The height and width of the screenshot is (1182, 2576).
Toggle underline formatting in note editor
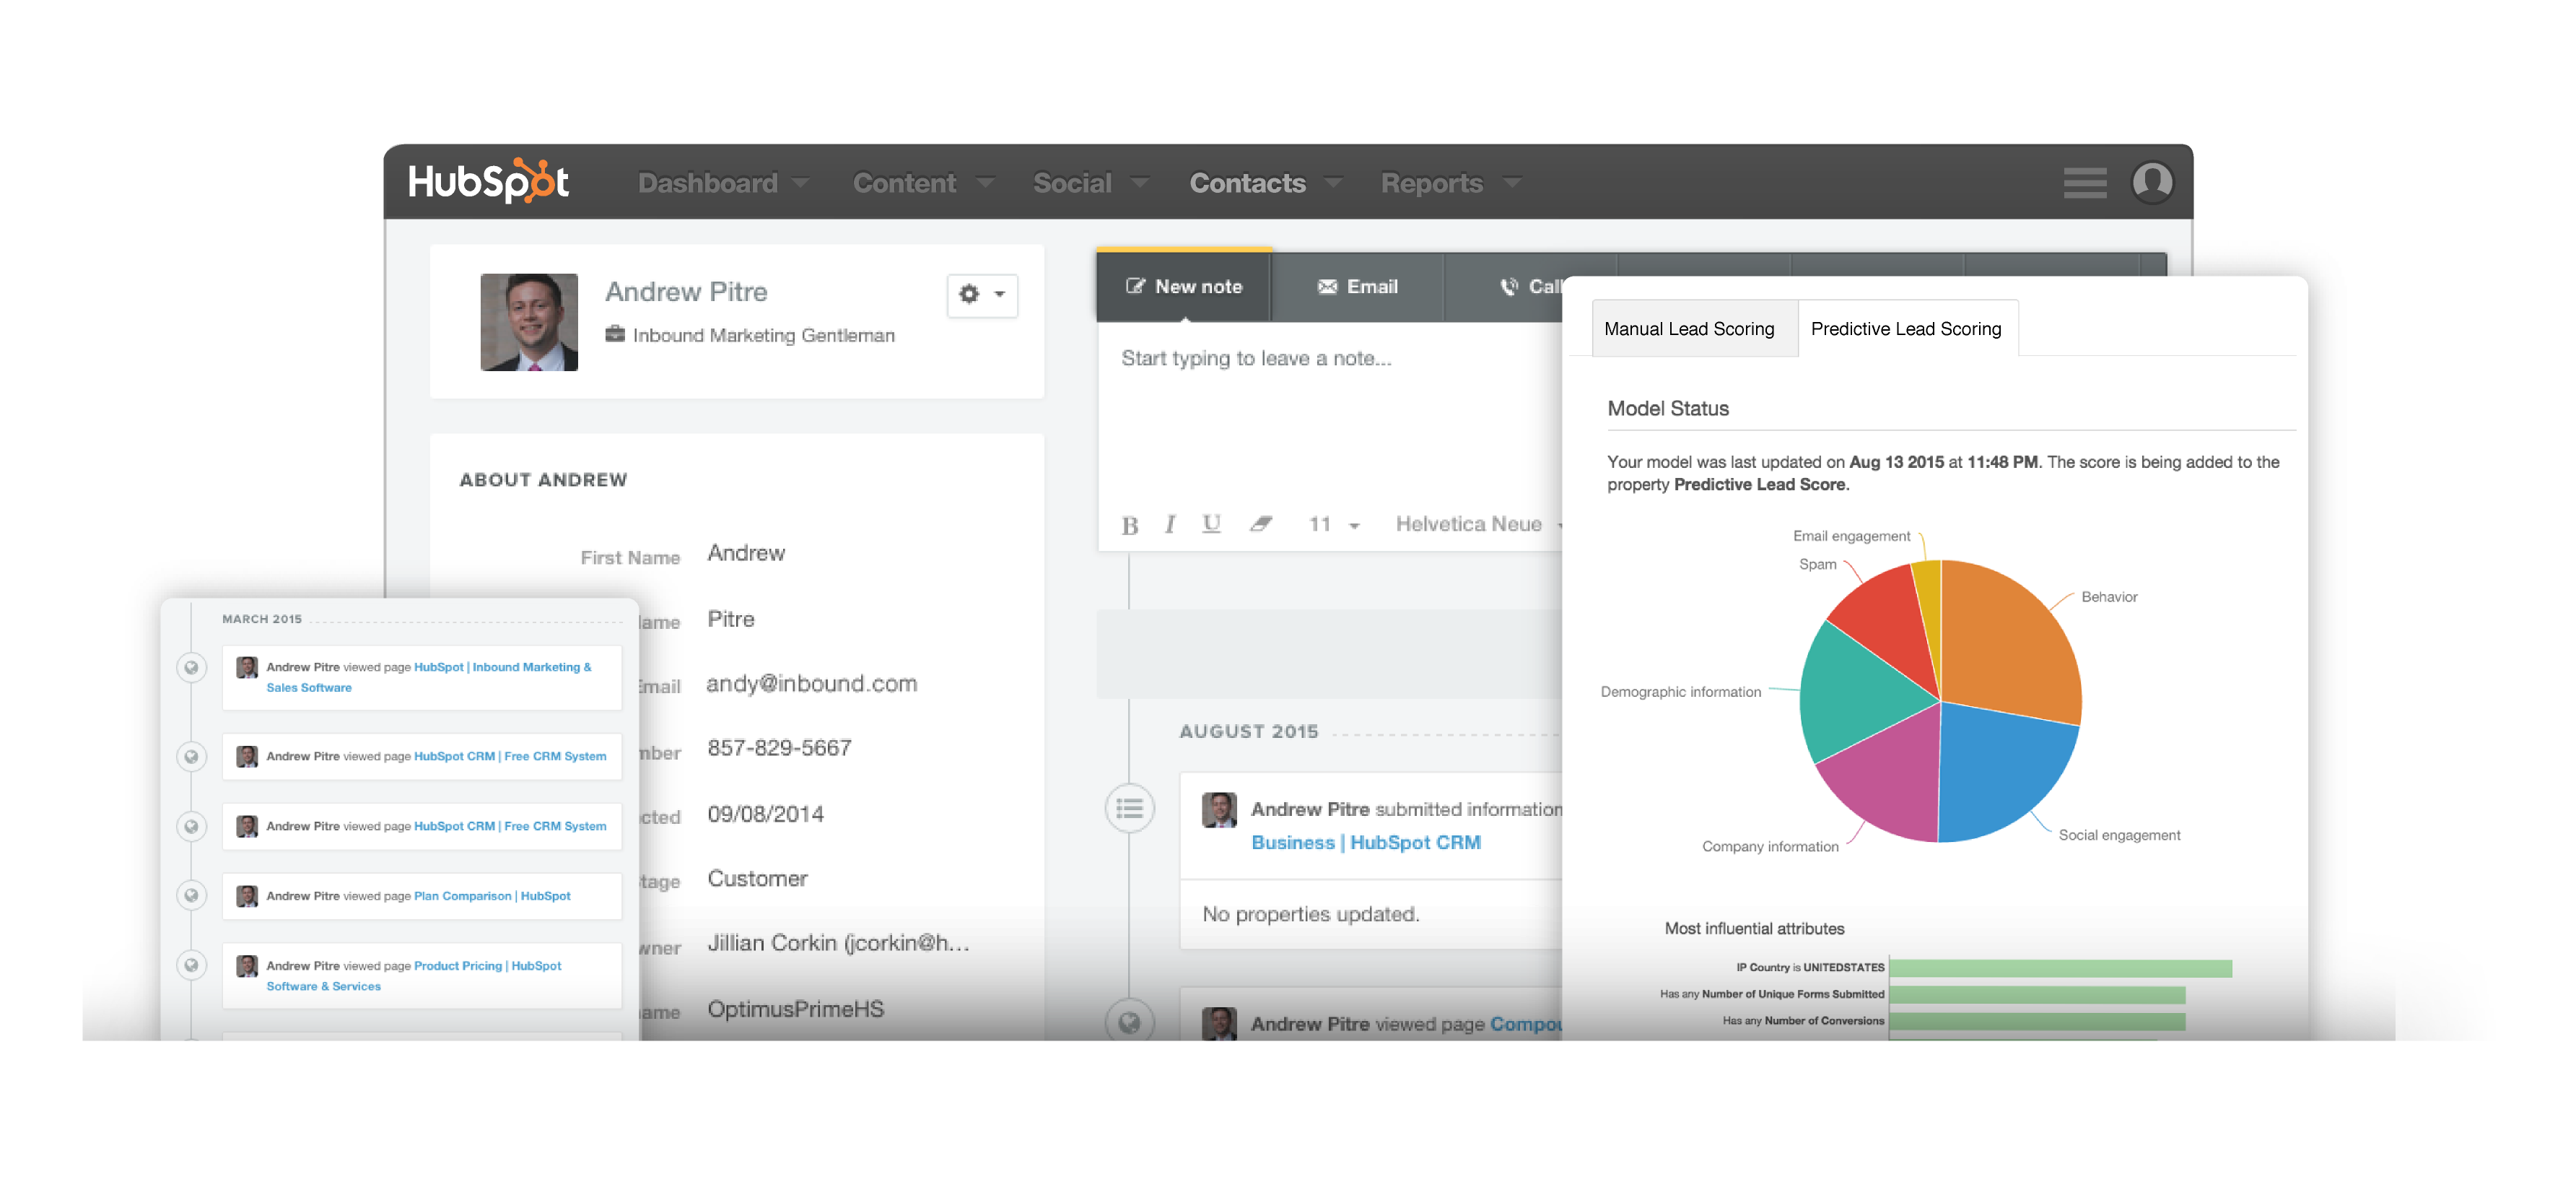(x=1211, y=524)
